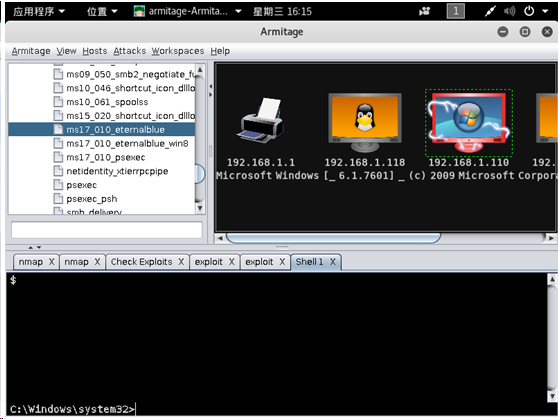Click the file icon beside ms09_050_smb2_negotiate
Viewport: 558px width, 419px height.
tap(58, 74)
